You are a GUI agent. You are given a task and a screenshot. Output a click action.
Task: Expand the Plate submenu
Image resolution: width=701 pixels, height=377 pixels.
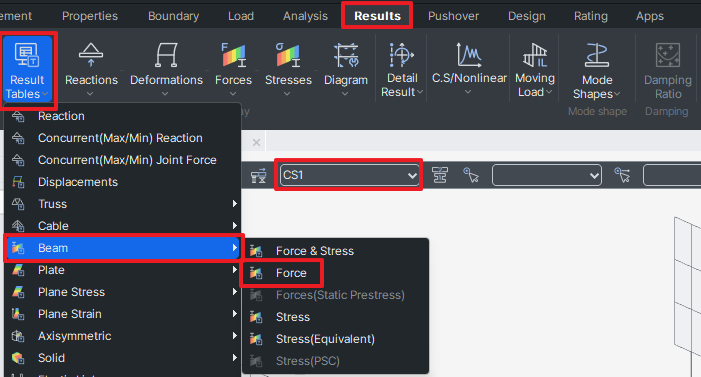123,270
